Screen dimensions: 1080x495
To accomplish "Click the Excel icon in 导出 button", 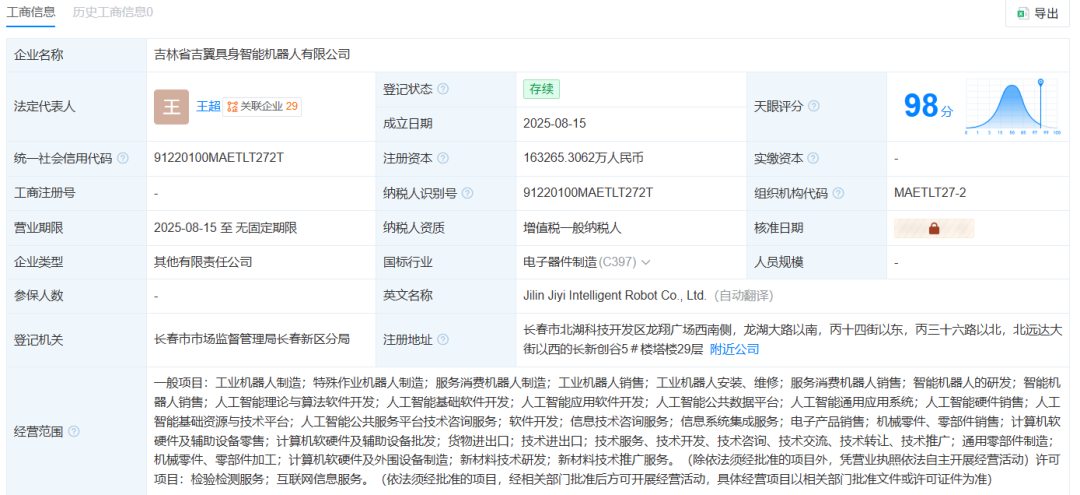I will 1024,13.
